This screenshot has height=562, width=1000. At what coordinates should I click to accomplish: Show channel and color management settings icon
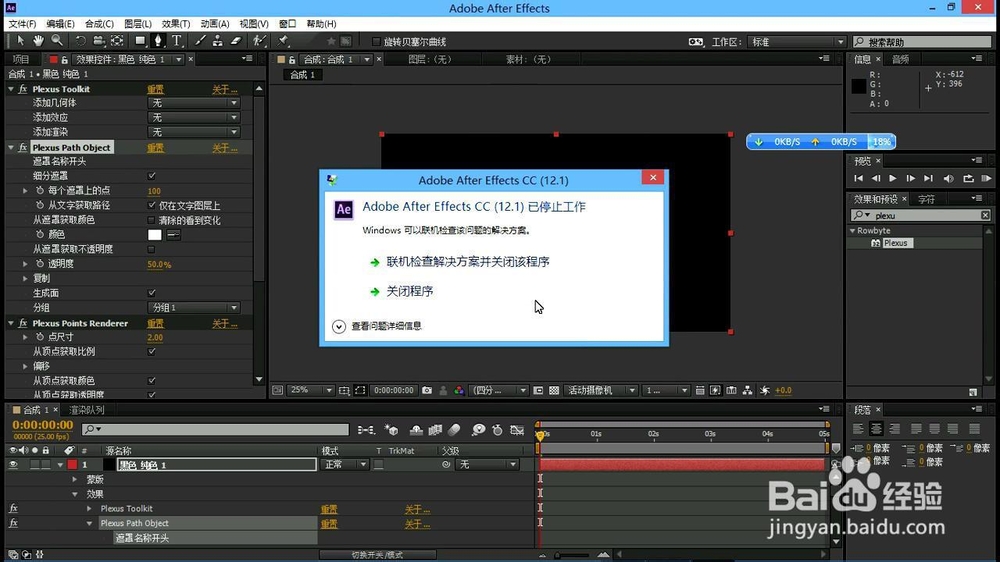tap(459, 390)
